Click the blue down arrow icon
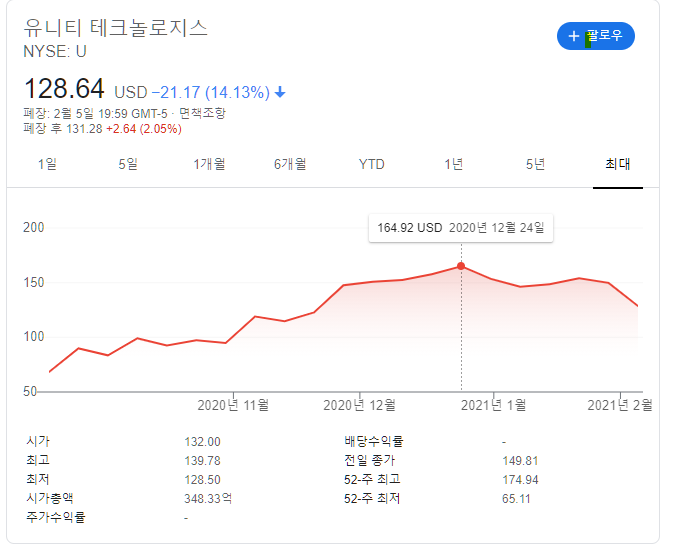Screen dimensions: 673x552 [x=280, y=92]
